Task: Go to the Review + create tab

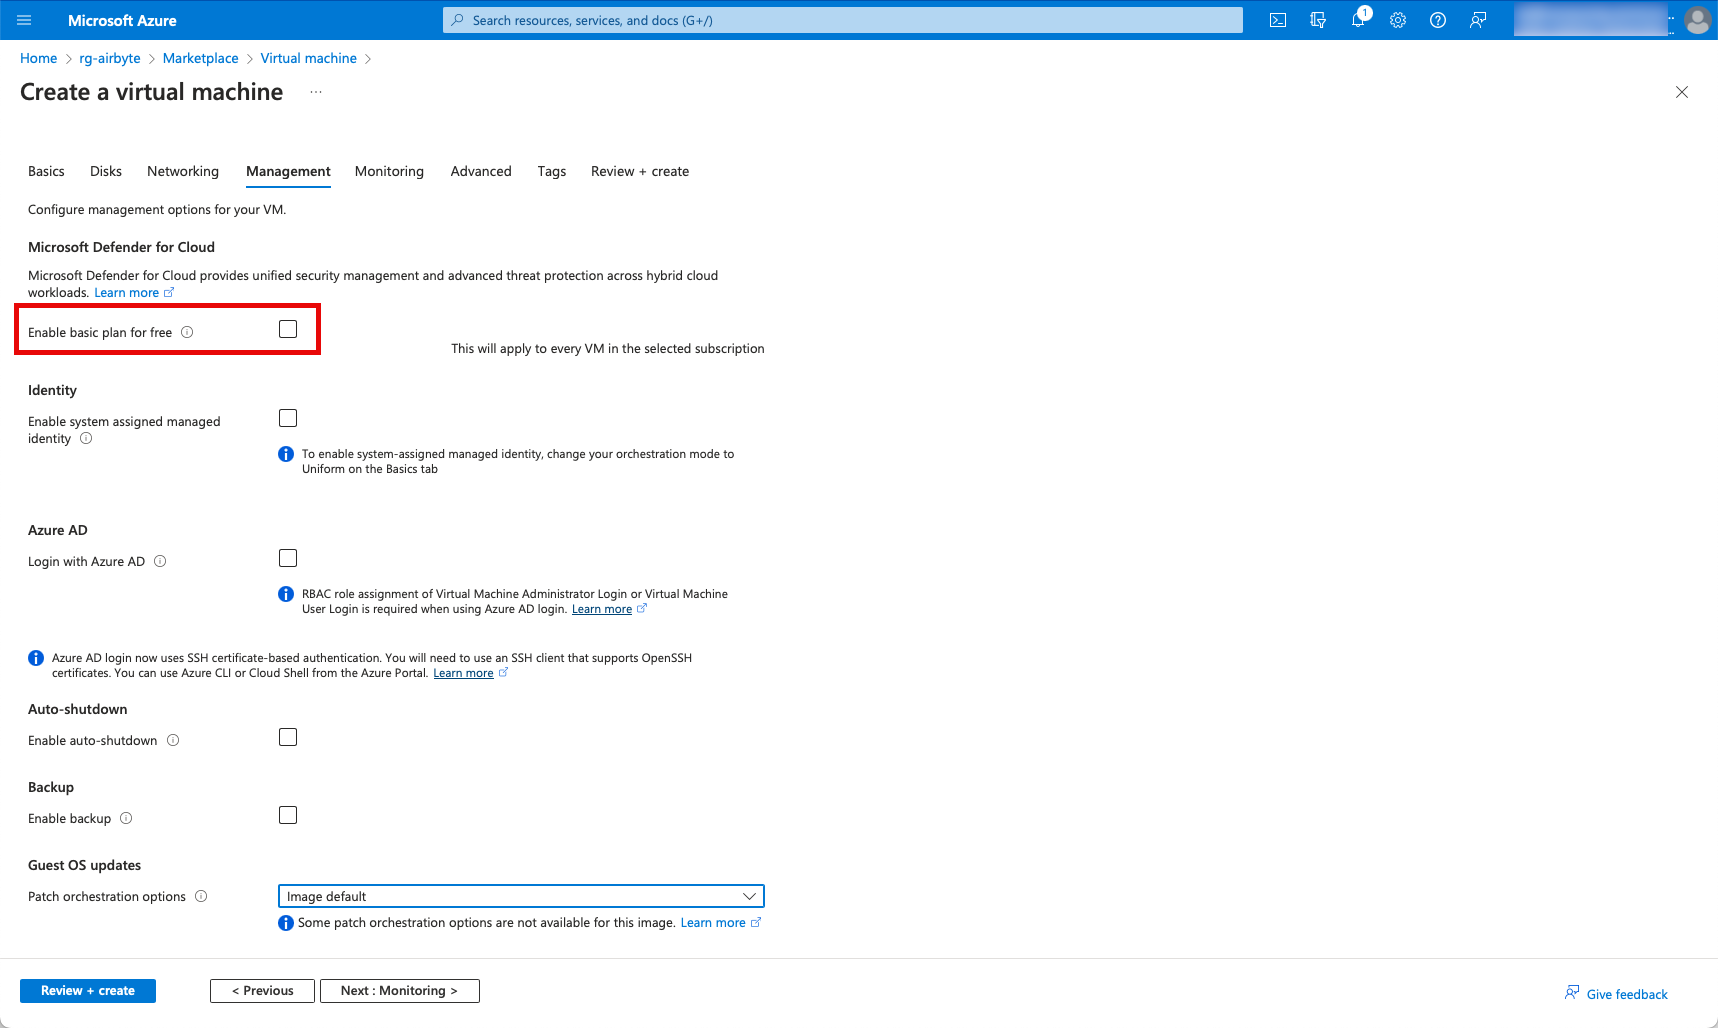Action: tap(639, 171)
